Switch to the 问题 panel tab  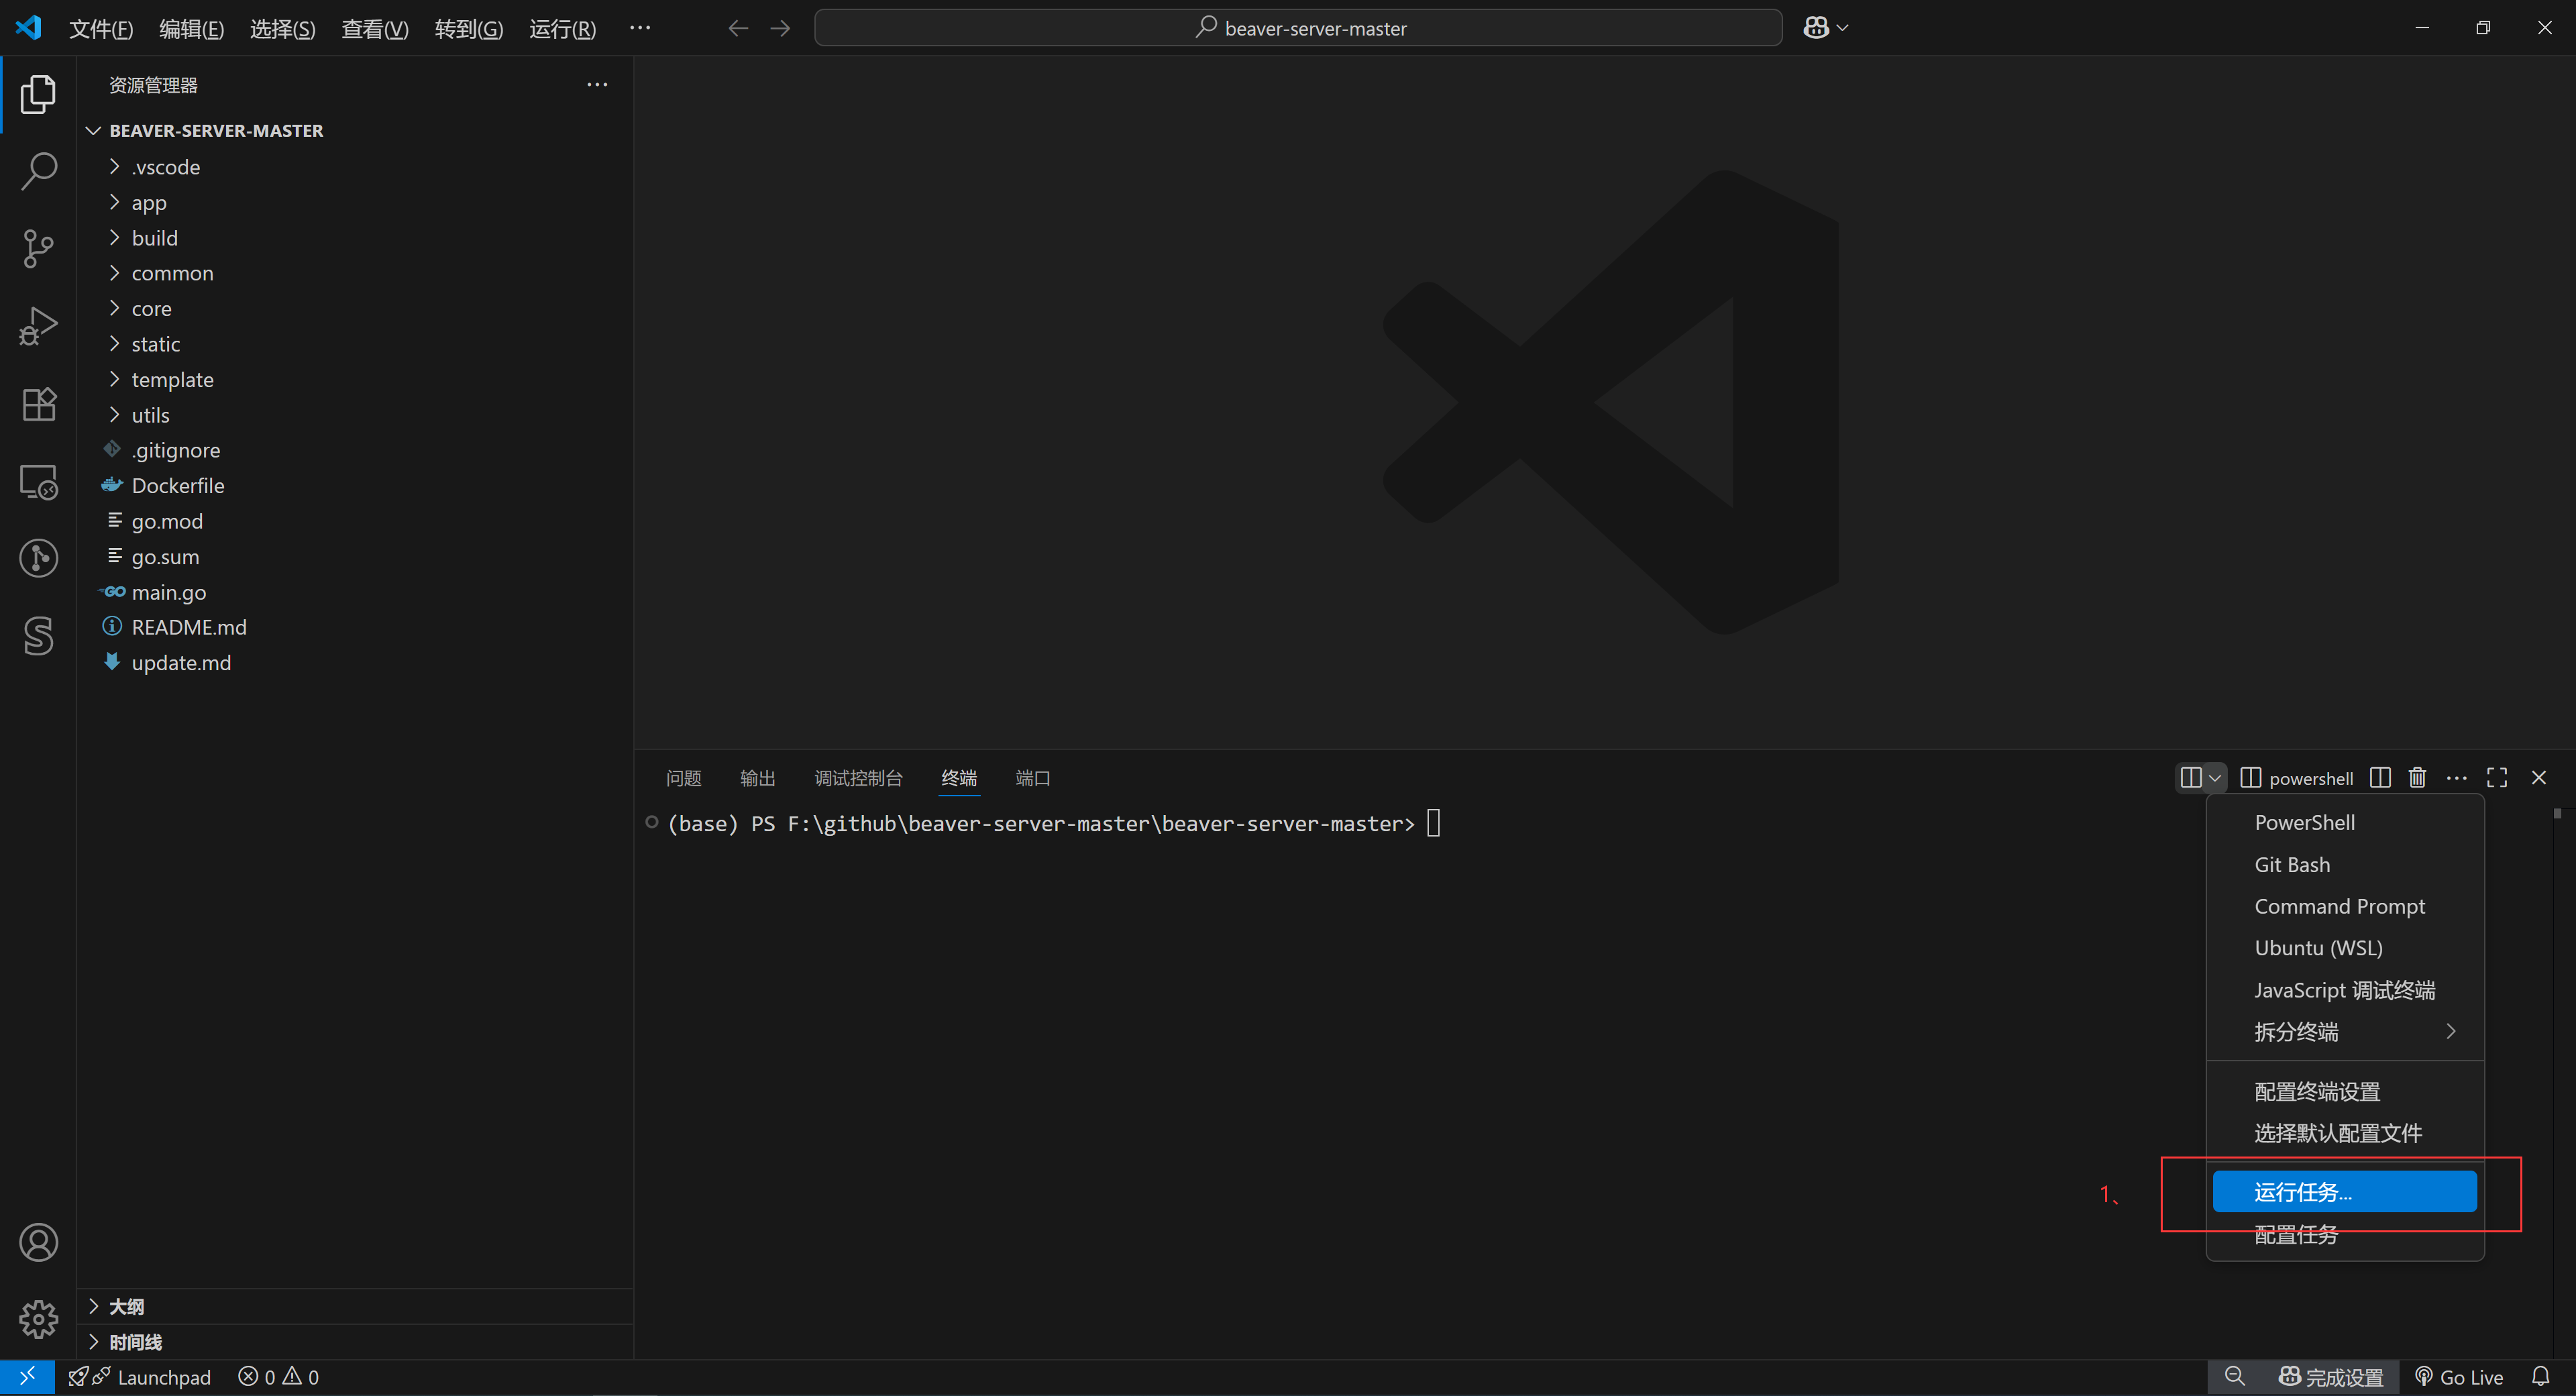pyautogui.click(x=684, y=778)
